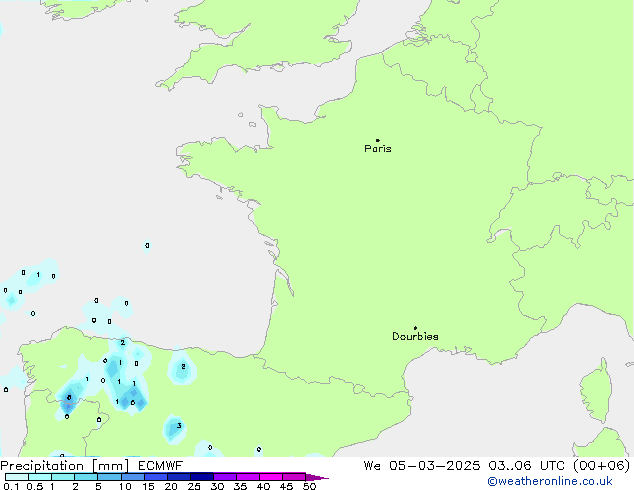Click the 'Precipitation [mm]' title text
The height and width of the screenshot is (490, 634).
[x=64, y=466]
